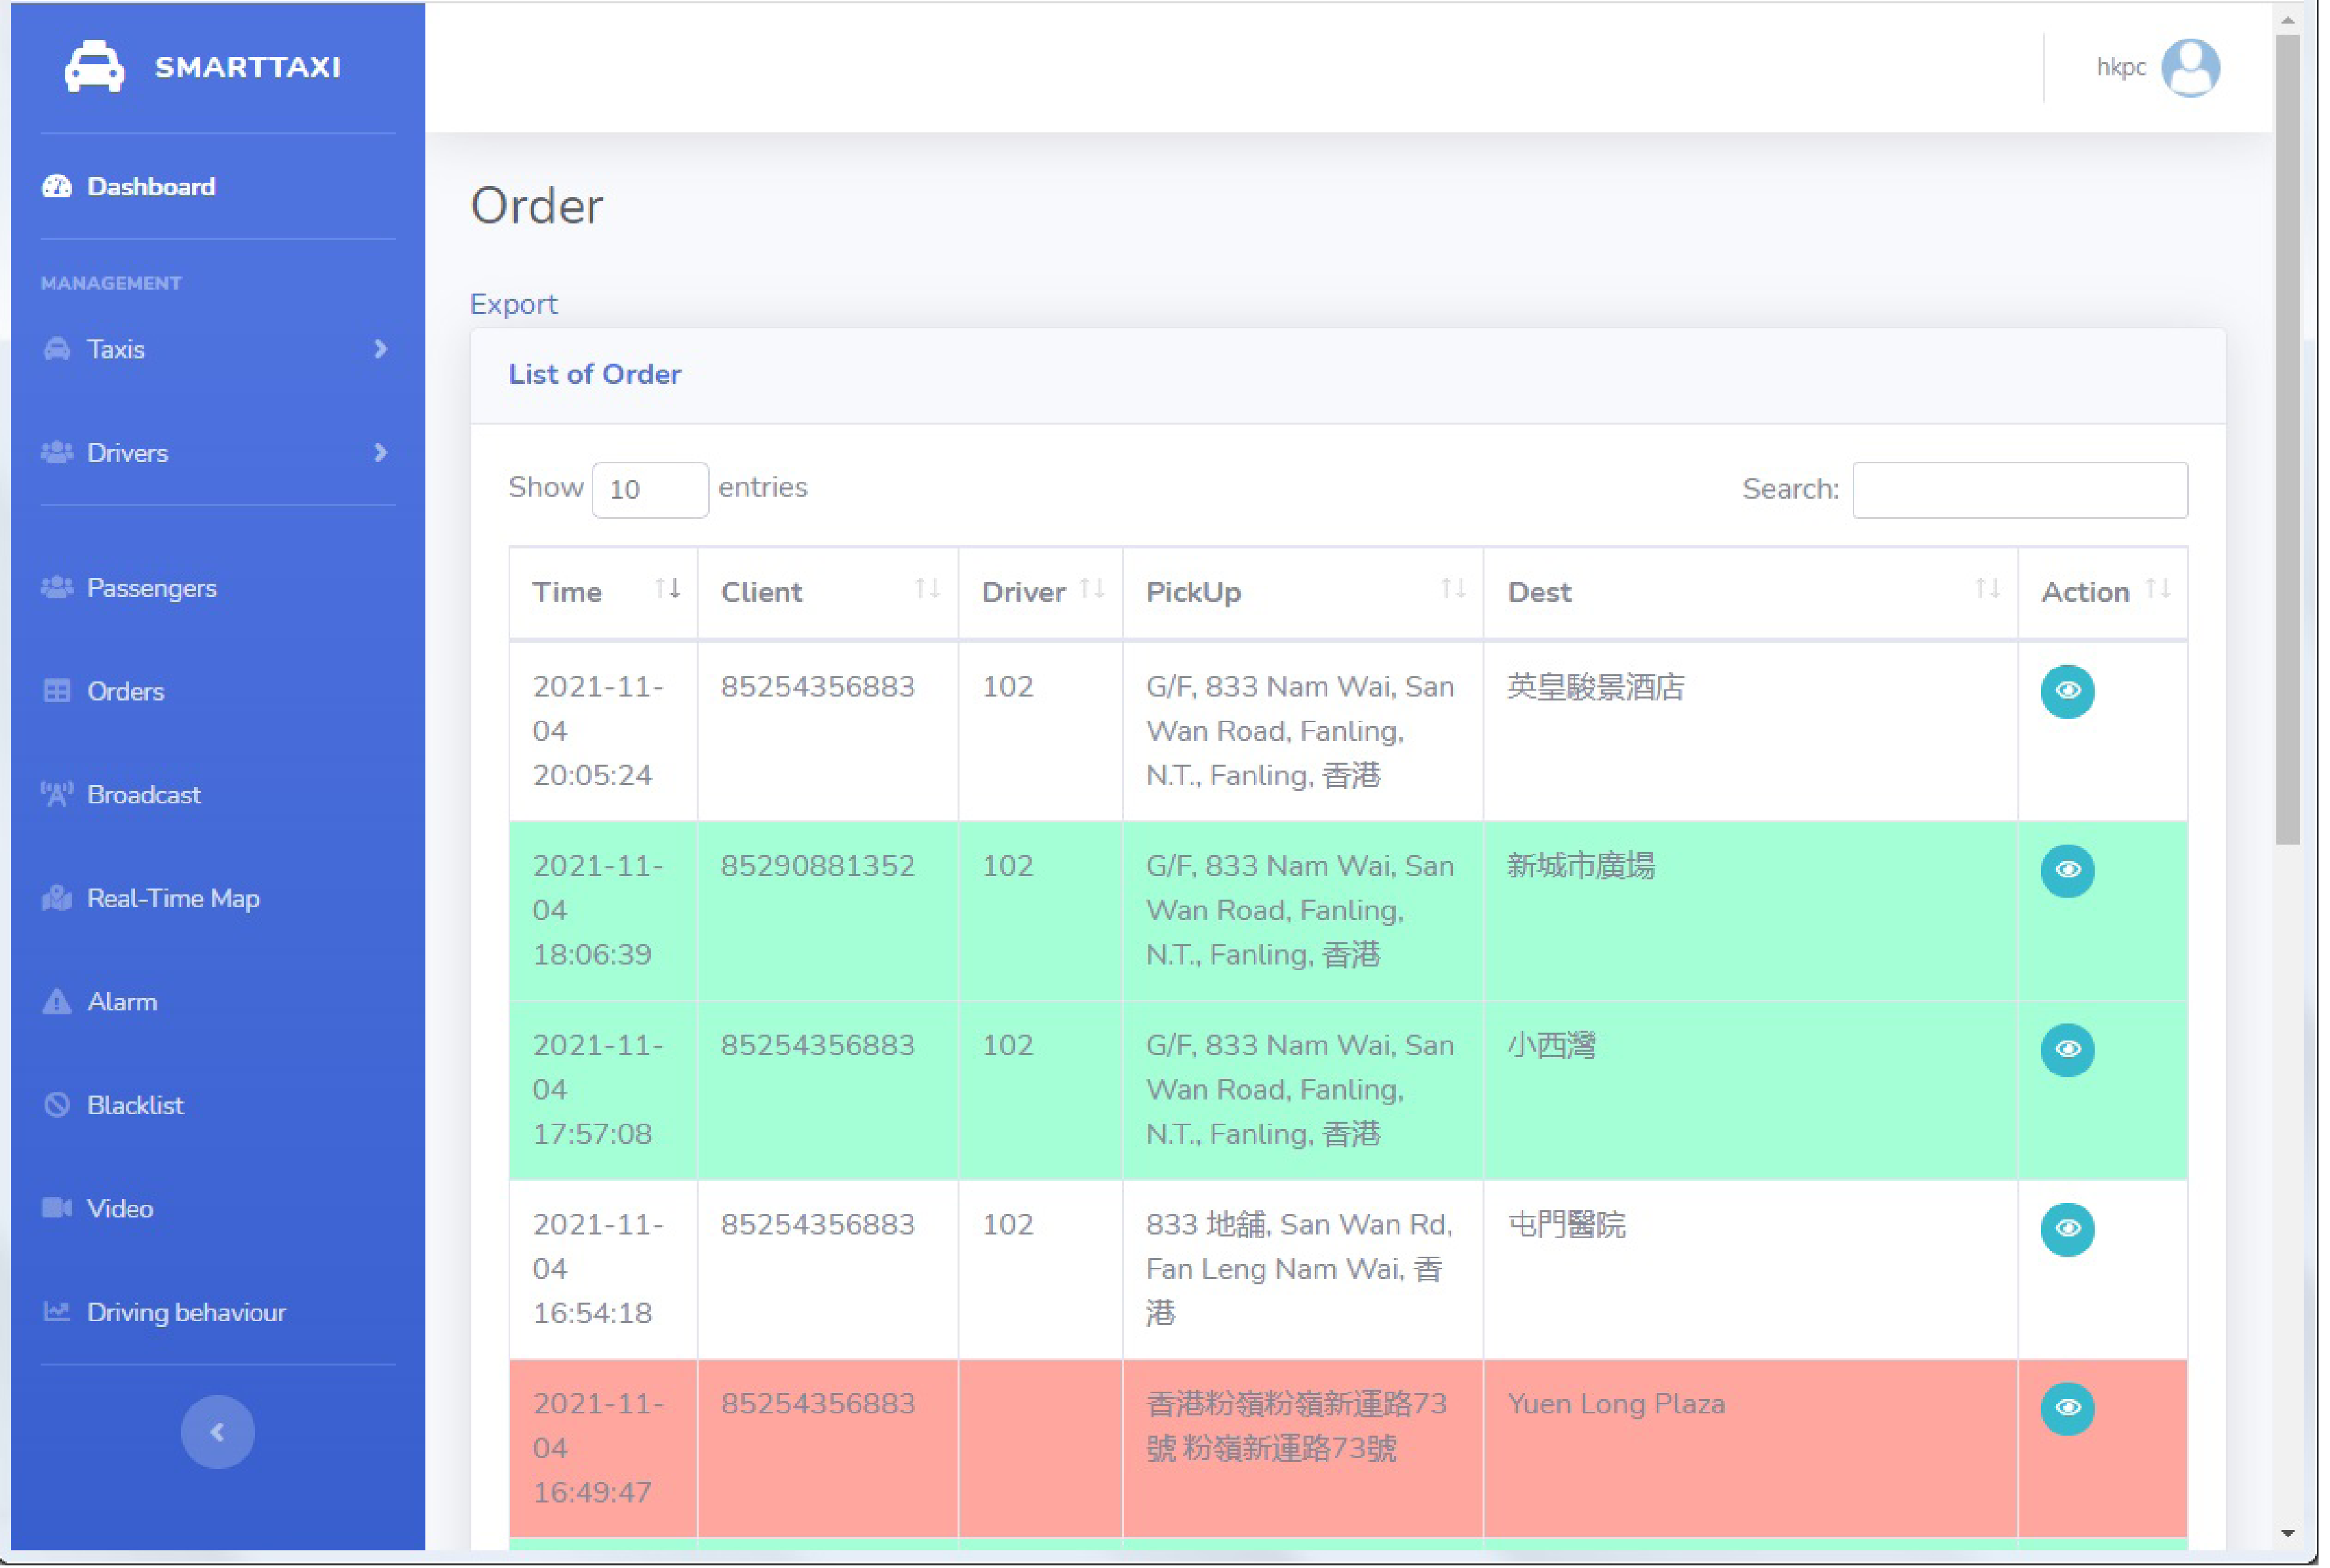Click the Dashboard gauge icon
The height and width of the screenshot is (1568, 2330).
coord(57,186)
